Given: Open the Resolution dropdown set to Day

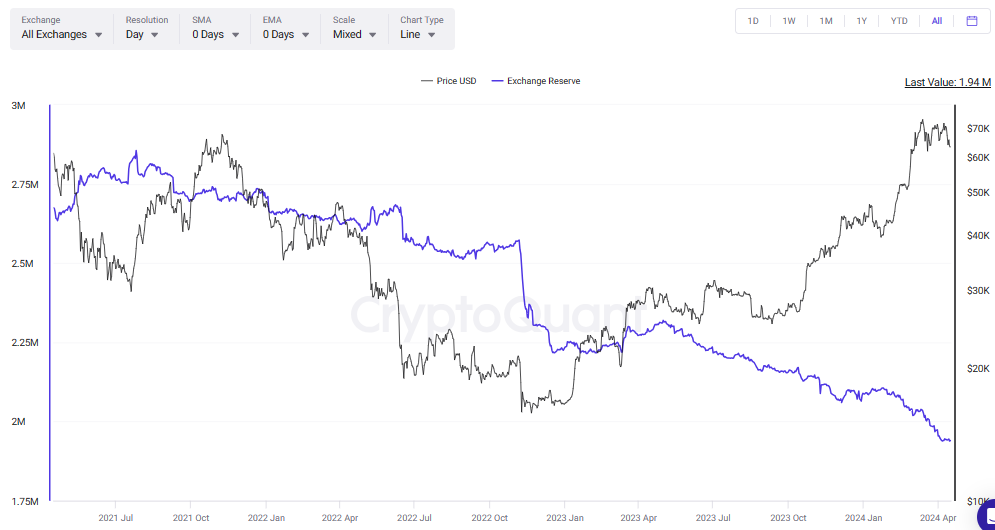Looking at the screenshot, I should 143,34.
